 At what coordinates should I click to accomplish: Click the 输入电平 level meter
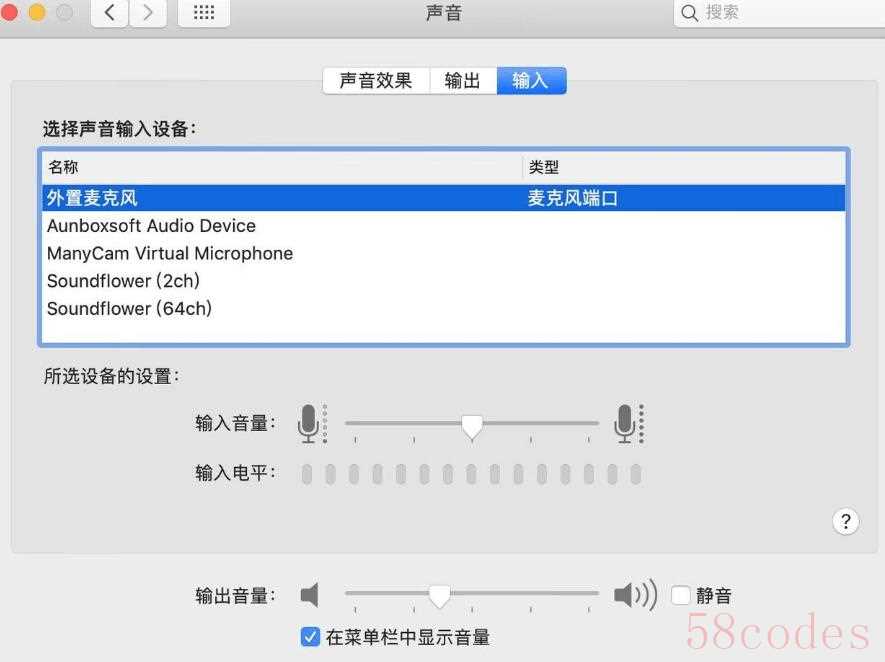(471, 475)
